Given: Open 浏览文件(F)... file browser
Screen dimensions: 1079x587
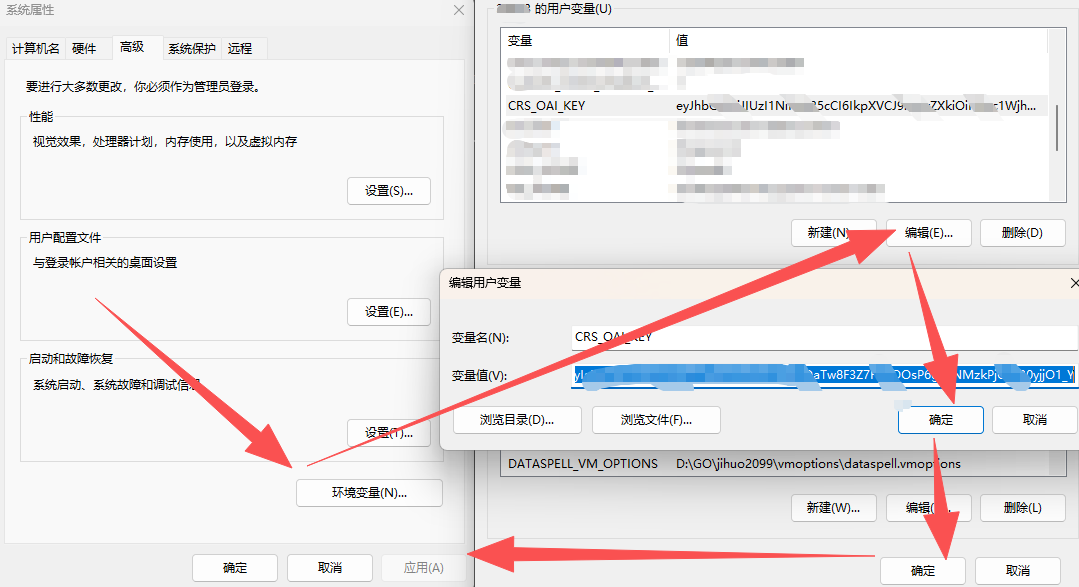Looking at the screenshot, I should [x=656, y=420].
